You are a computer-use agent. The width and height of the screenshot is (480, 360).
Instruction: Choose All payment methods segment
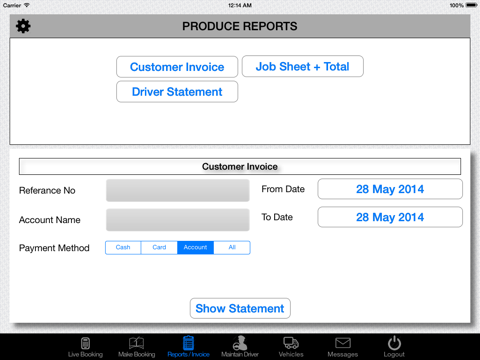coord(232,247)
